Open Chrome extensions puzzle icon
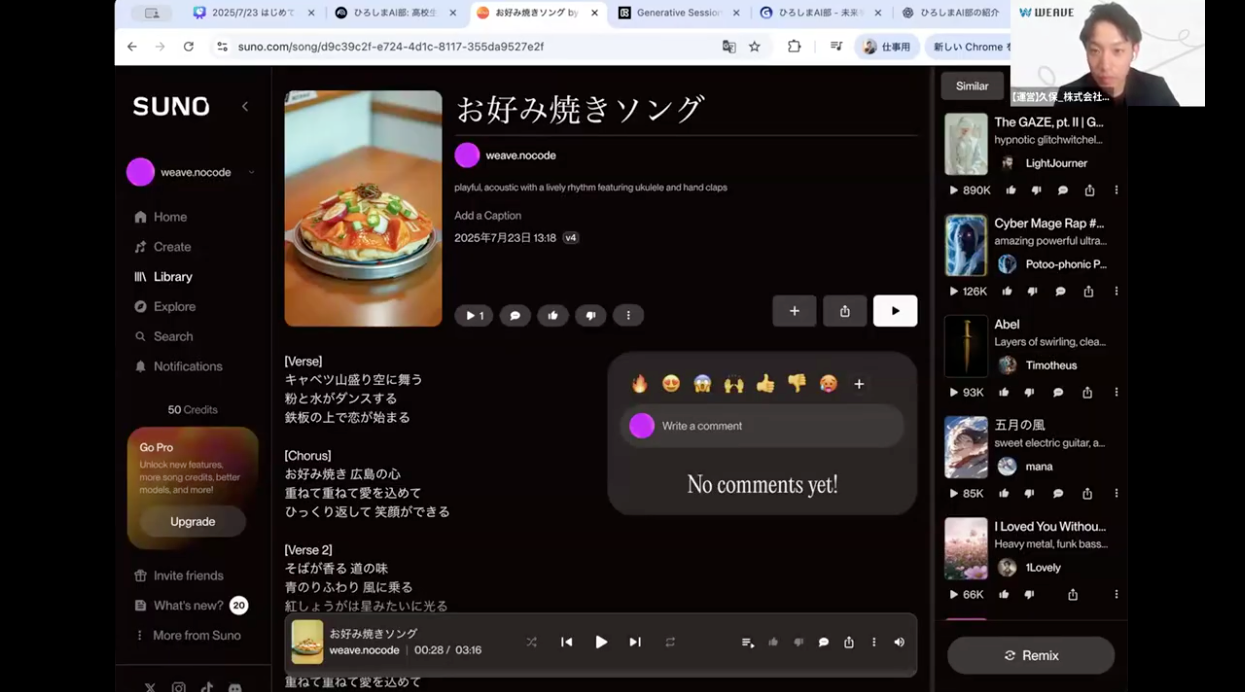Screen dimensions: 1245x692 [794, 46]
